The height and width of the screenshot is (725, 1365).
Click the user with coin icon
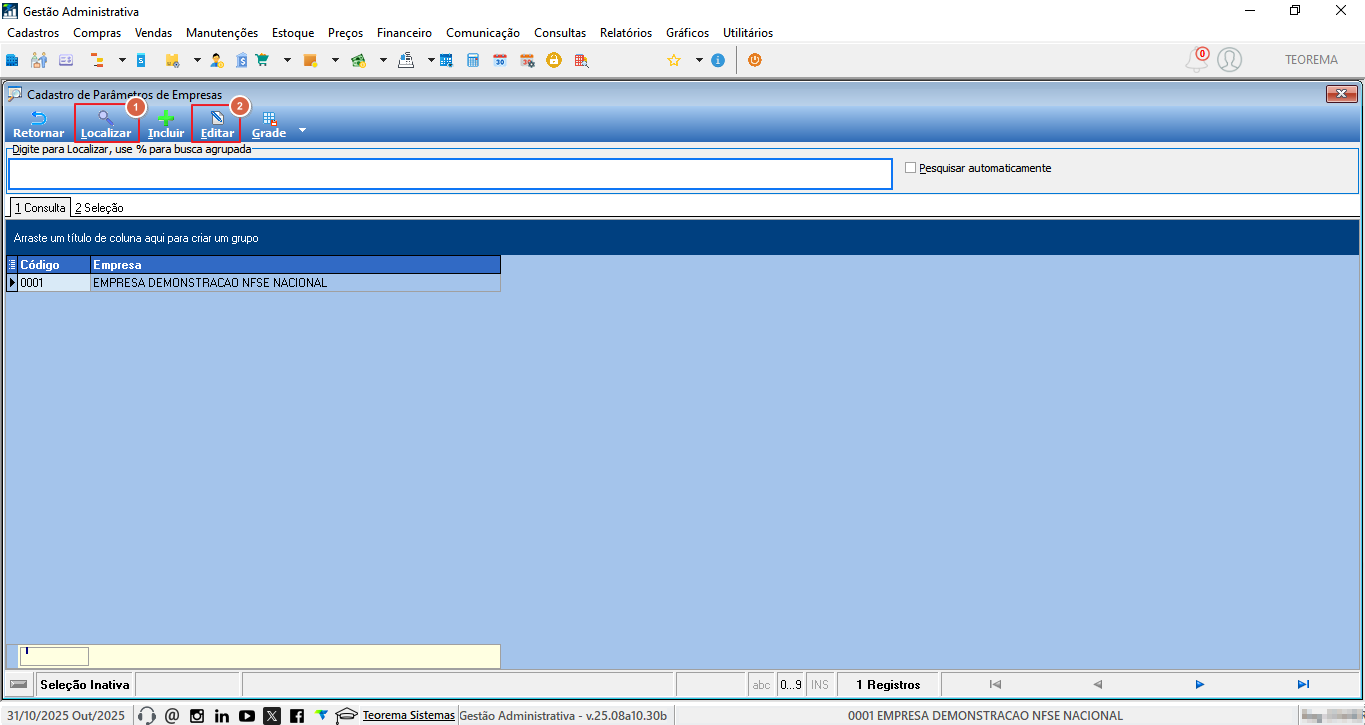[x=217, y=60]
